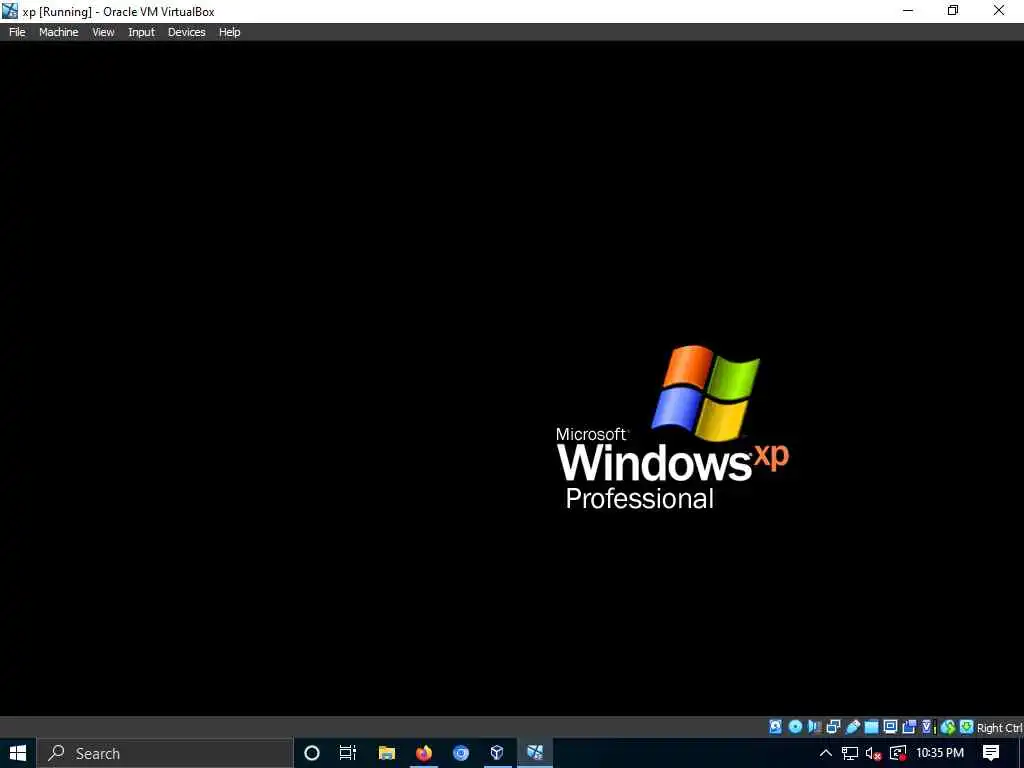Screen dimensions: 1024x768
Task: Click the Right Ctrl host key label
Action: pos(999,728)
